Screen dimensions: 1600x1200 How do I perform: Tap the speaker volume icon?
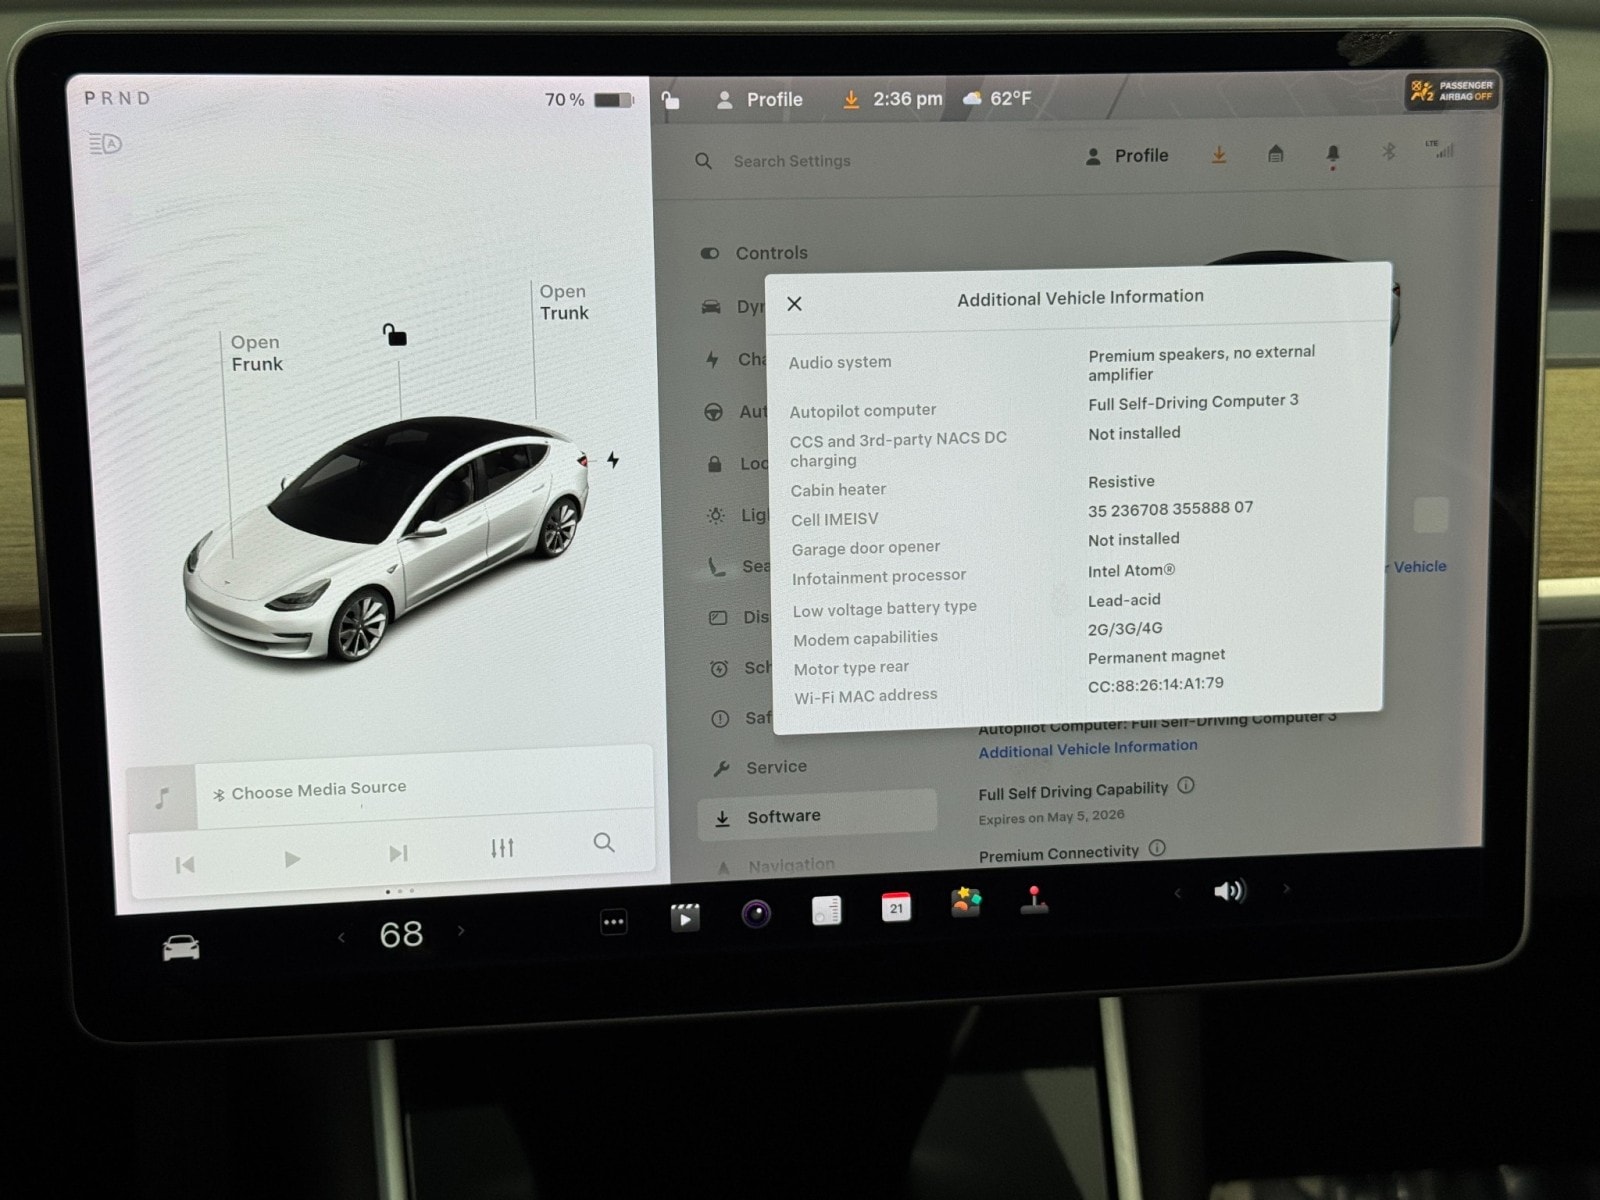click(x=1229, y=890)
